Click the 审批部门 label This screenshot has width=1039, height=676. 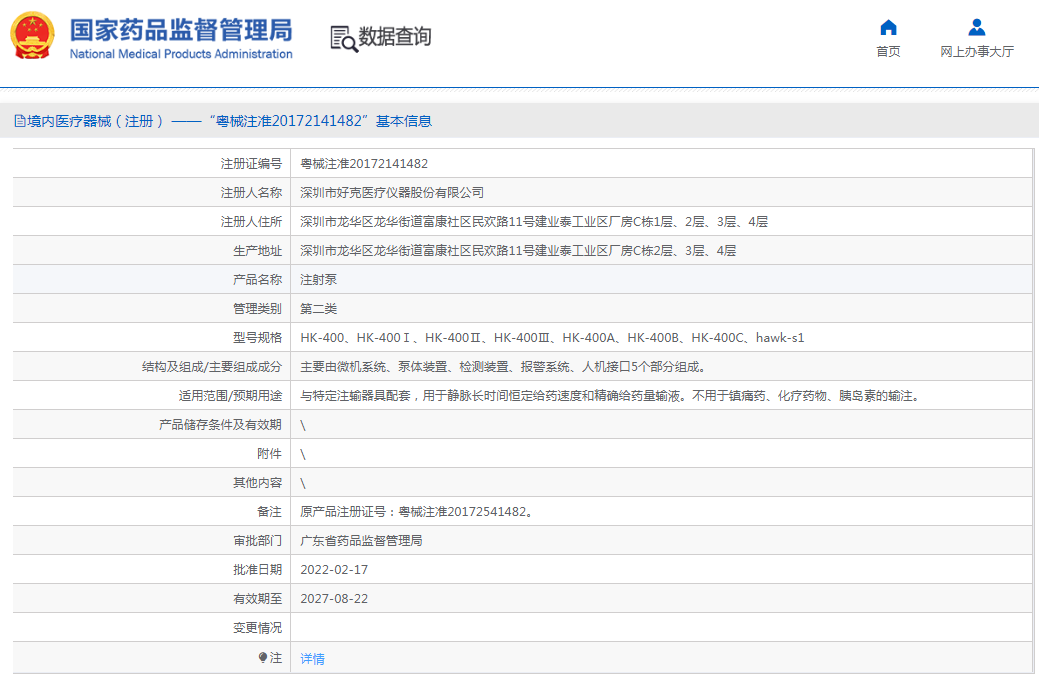tap(257, 541)
